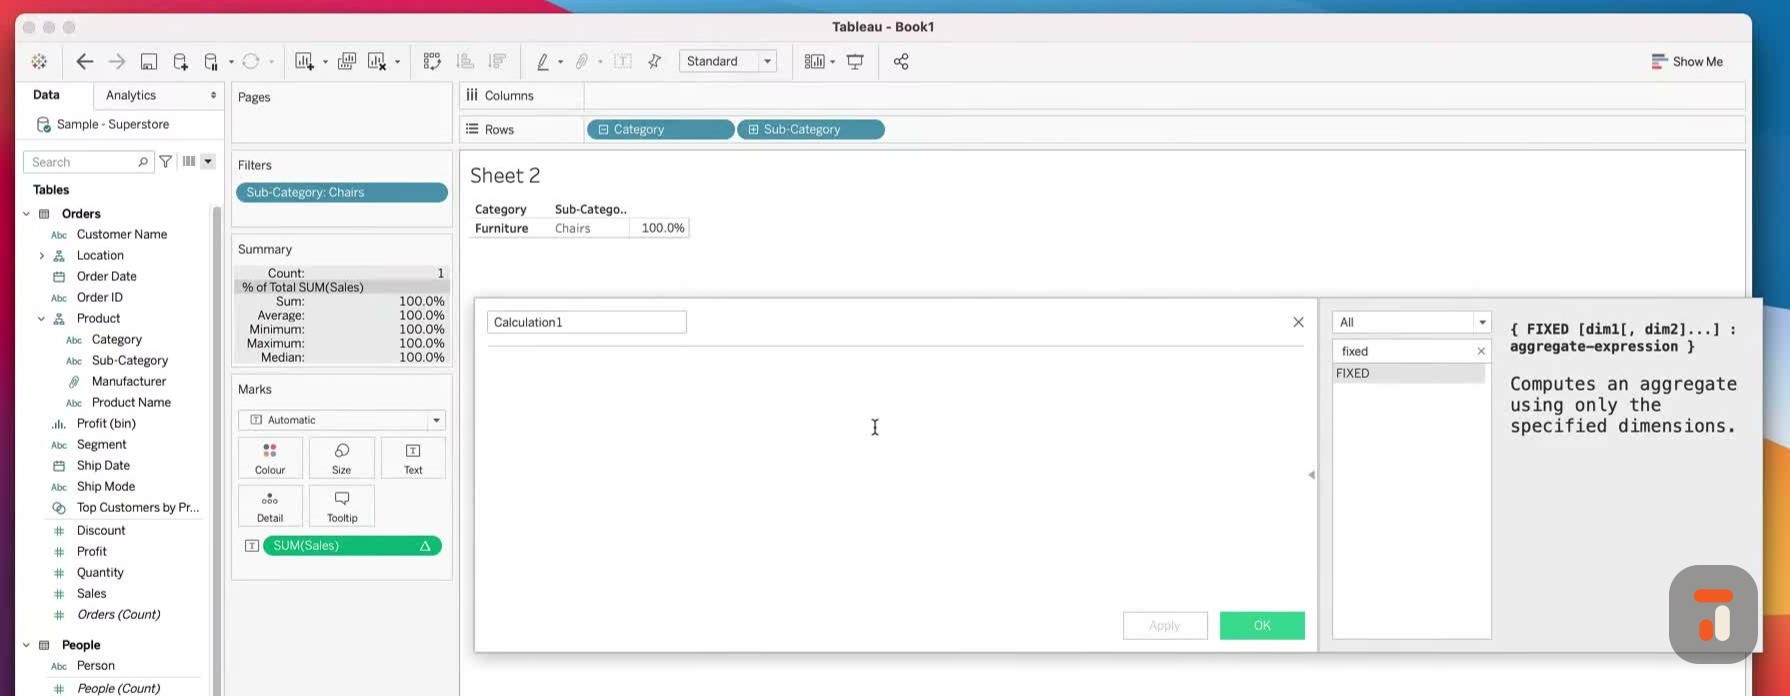Collapse the Orders table
This screenshot has height=696, width=1790.
click(27, 214)
